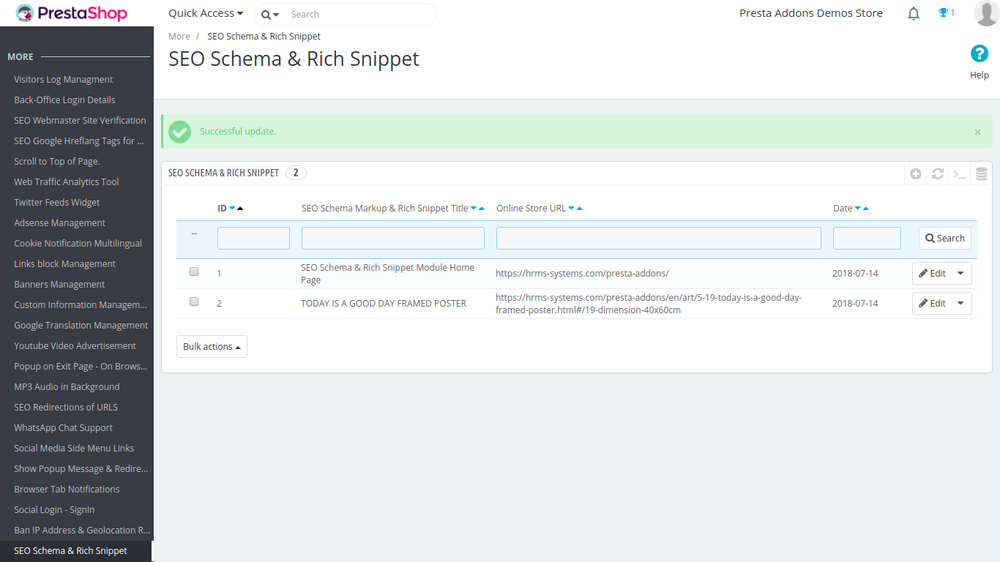
Task: Export to SQL Manager database icon
Action: (982, 174)
